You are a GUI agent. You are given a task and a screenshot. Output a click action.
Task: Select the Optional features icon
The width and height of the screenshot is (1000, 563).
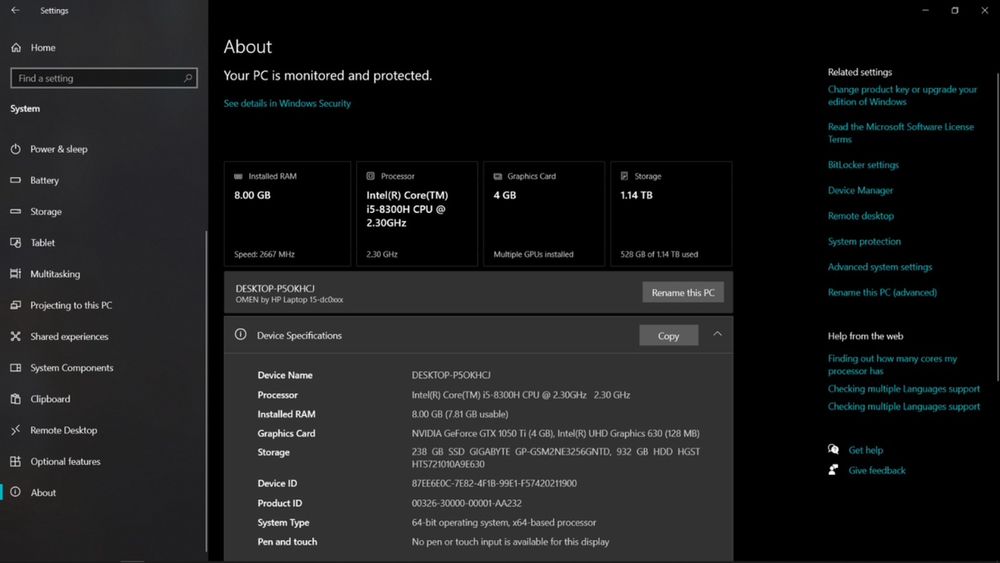[16, 461]
